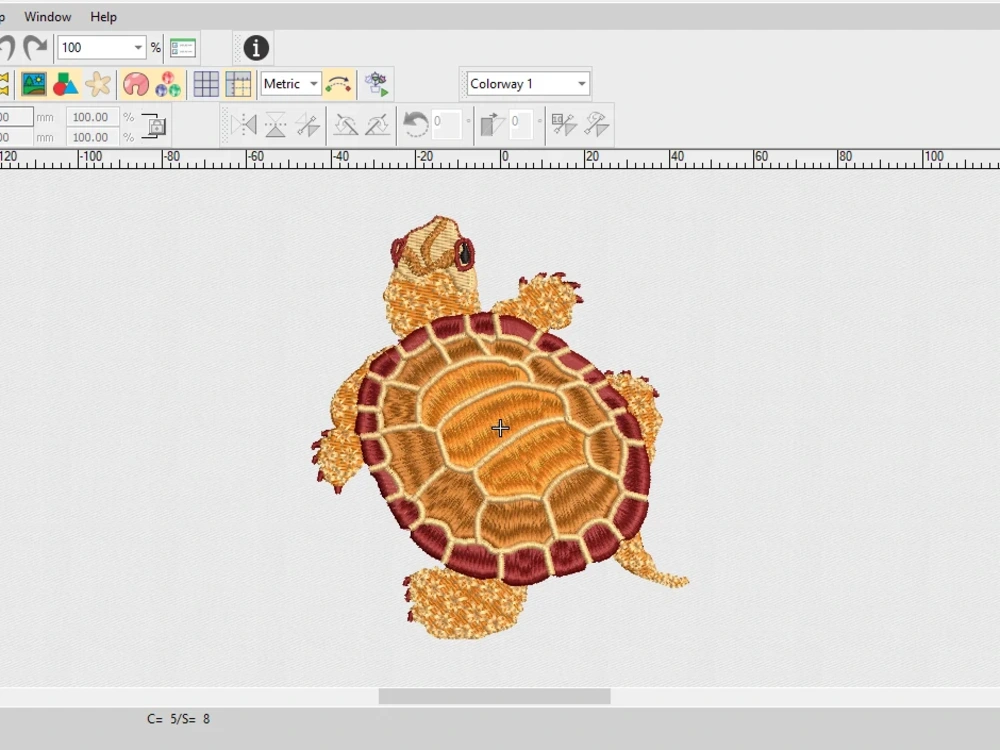Toggle the grid display
This screenshot has width=1000, height=750.
pyautogui.click(x=205, y=84)
